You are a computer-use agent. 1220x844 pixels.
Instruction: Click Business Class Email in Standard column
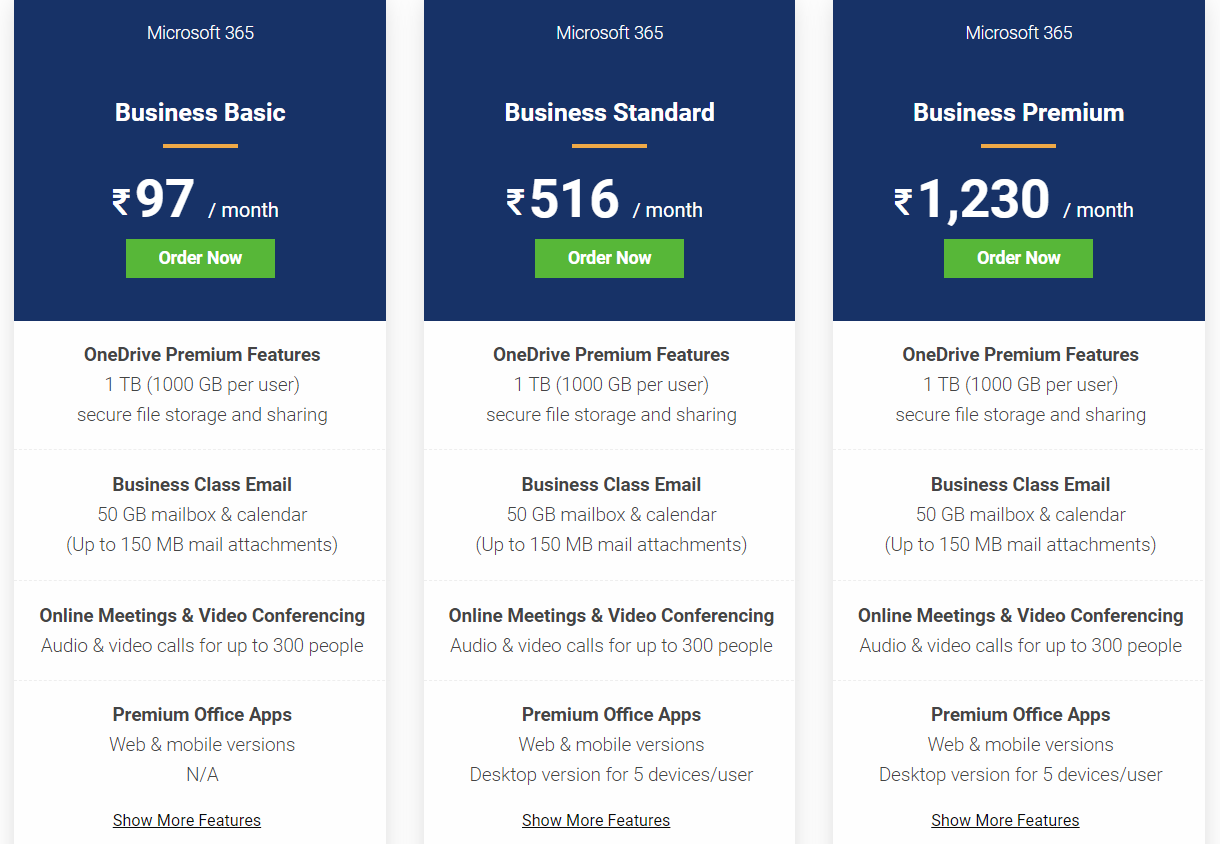[x=611, y=484]
